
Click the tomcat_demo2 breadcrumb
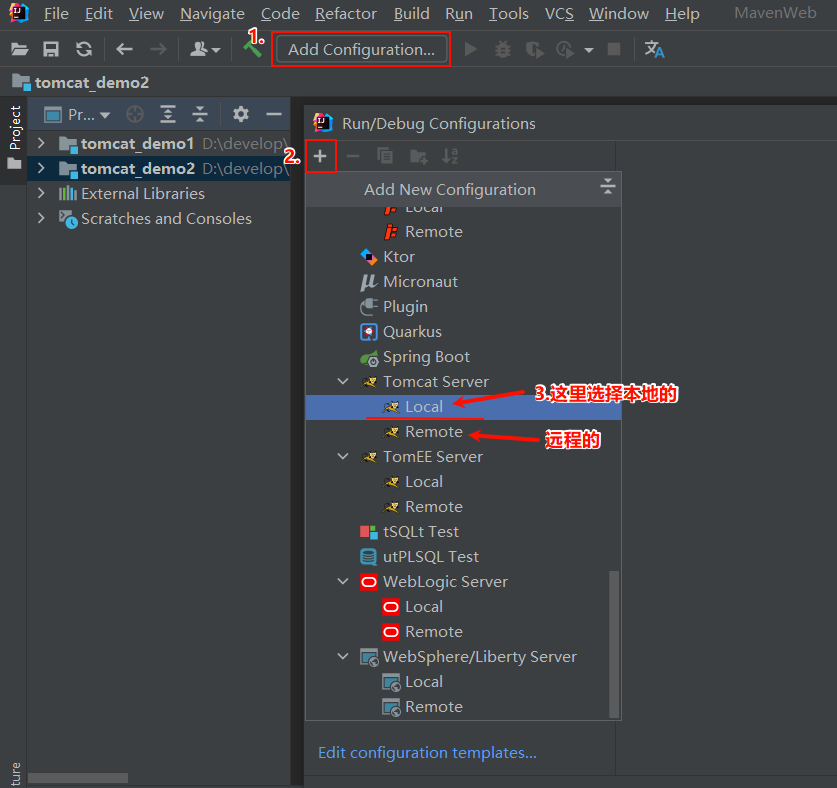81,83
